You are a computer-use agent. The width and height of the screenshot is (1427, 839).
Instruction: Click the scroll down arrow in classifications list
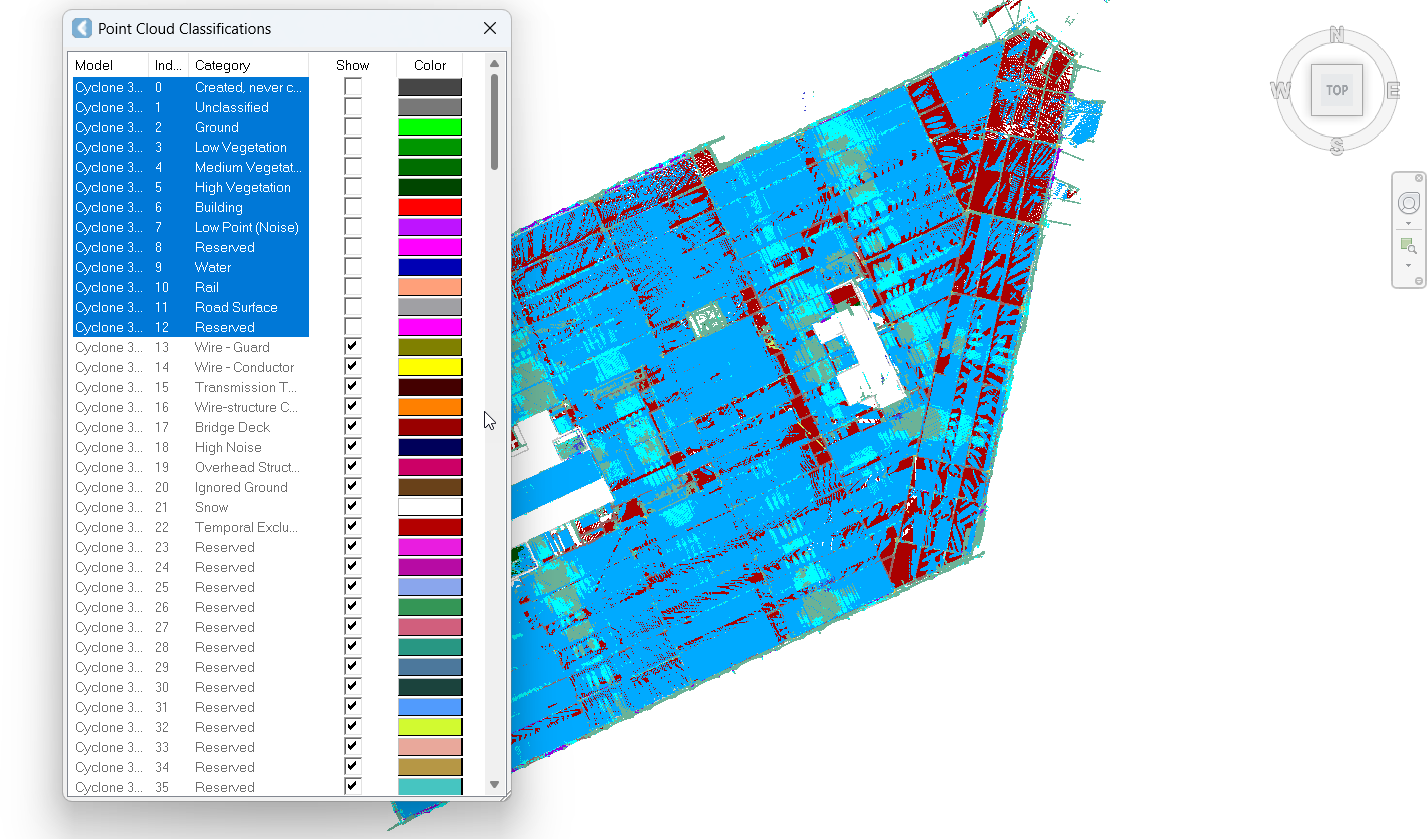click(x=494, y=785)
